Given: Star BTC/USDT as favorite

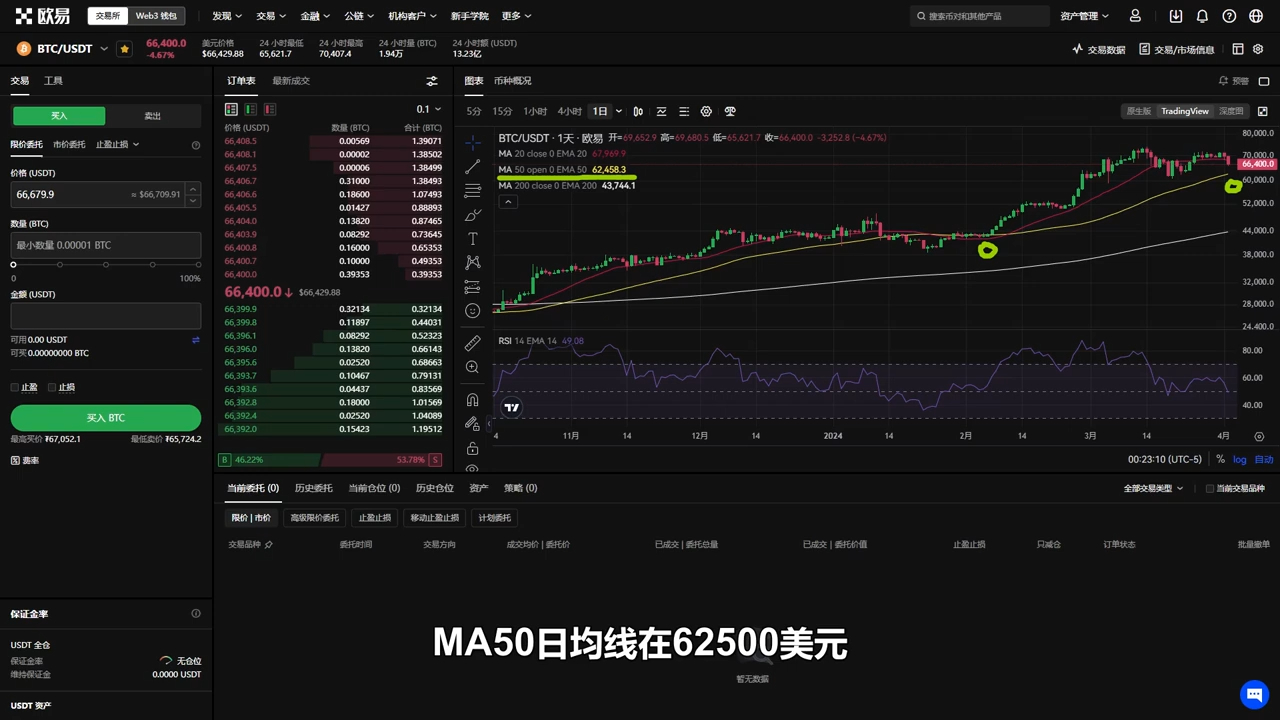Looking at the screenshot, I should 124,48.
